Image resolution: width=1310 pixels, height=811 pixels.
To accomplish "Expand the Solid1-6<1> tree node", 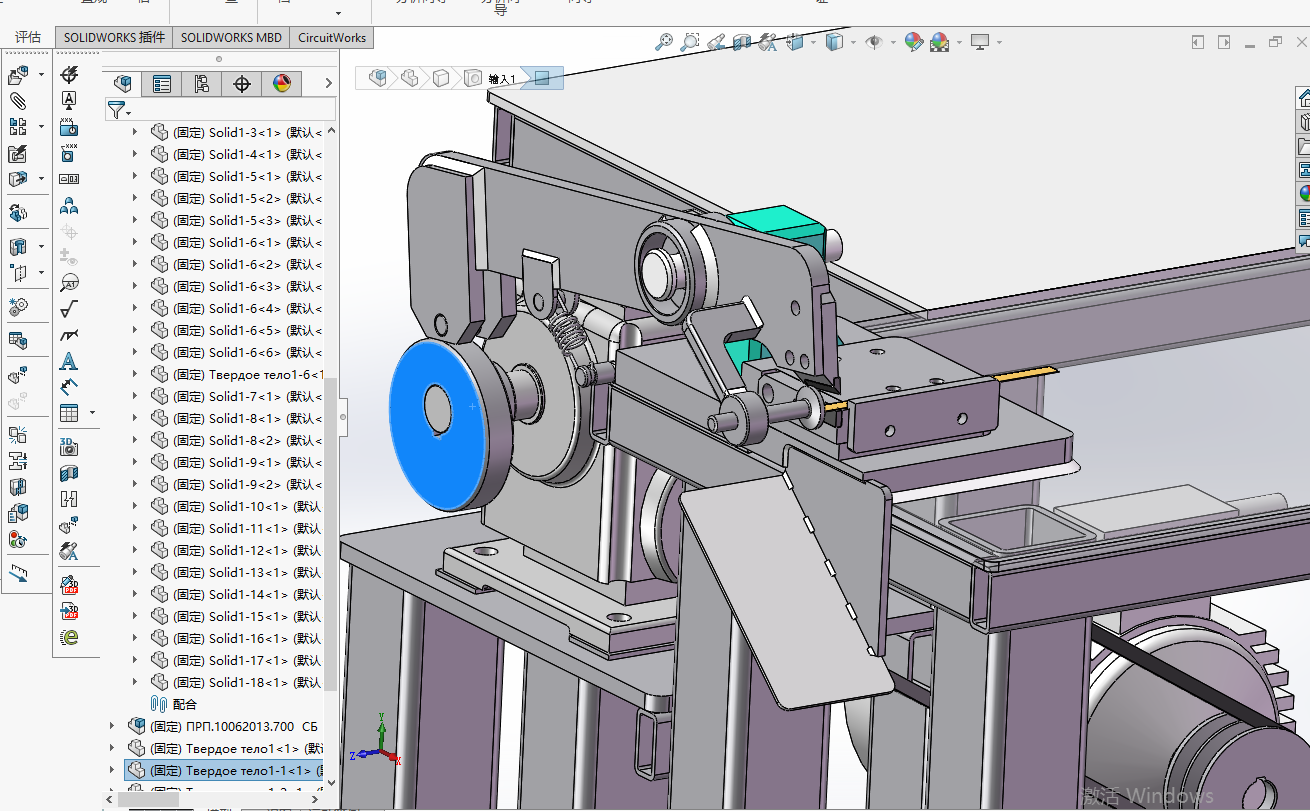I will 136,243.
